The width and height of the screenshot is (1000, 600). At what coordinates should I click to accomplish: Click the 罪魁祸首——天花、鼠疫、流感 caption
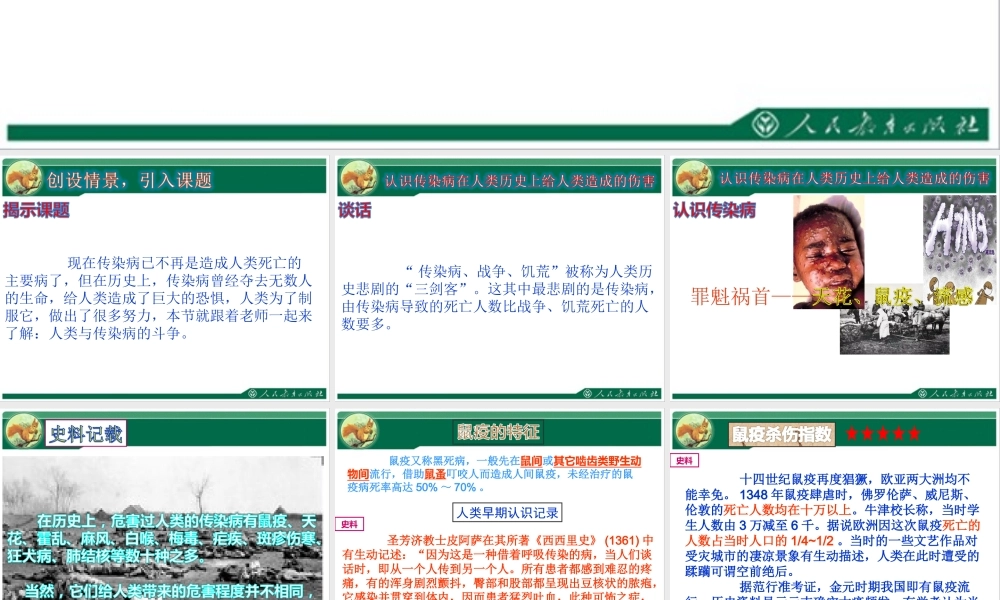tap(832, 296)
